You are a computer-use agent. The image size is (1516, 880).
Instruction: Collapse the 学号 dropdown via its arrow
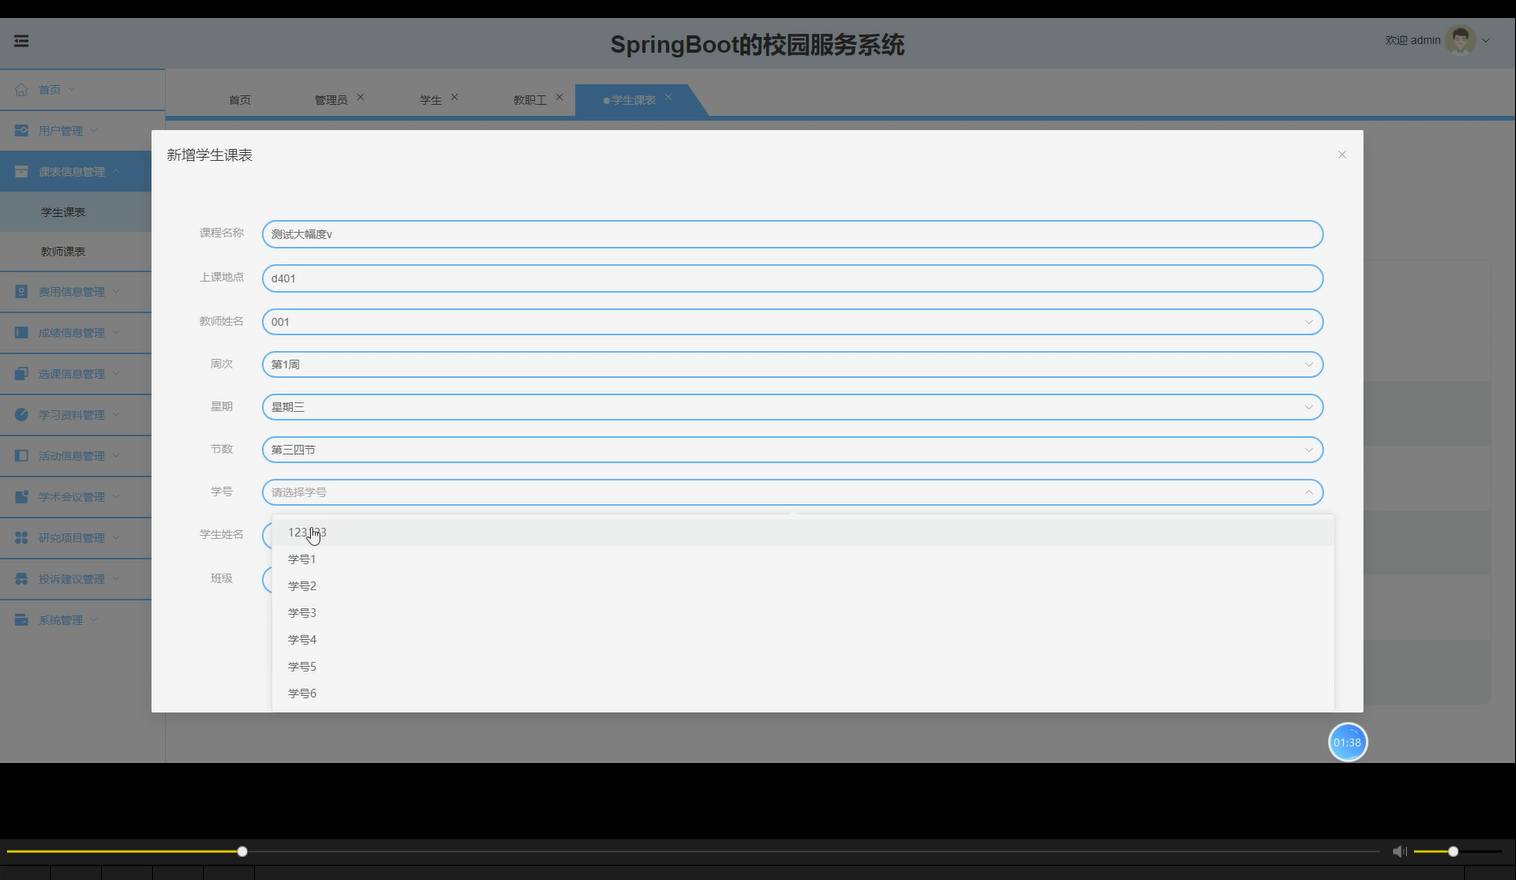1308,492
